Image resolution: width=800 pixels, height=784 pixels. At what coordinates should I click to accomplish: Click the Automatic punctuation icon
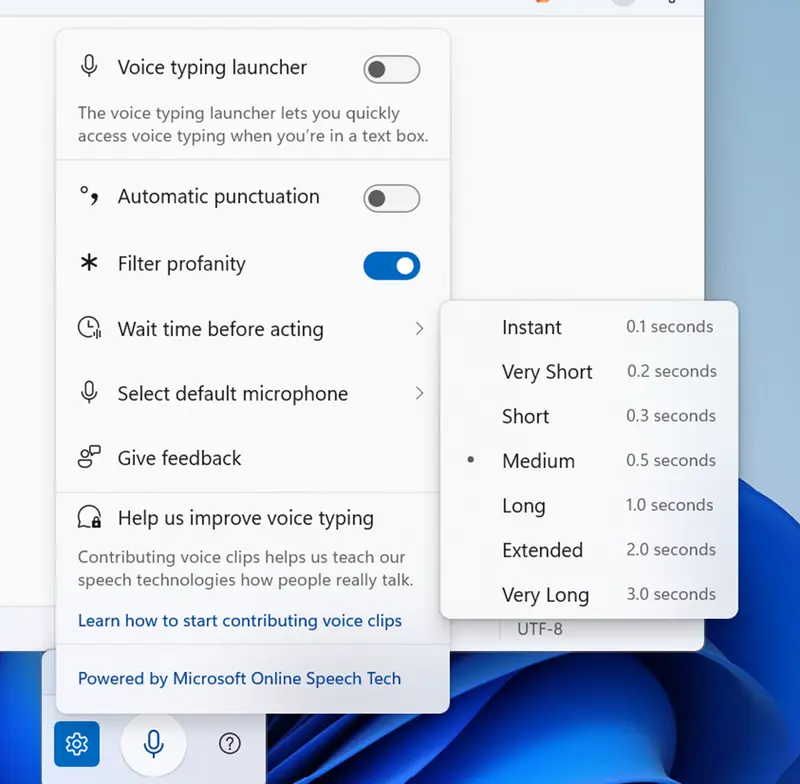tap(90, 197)
